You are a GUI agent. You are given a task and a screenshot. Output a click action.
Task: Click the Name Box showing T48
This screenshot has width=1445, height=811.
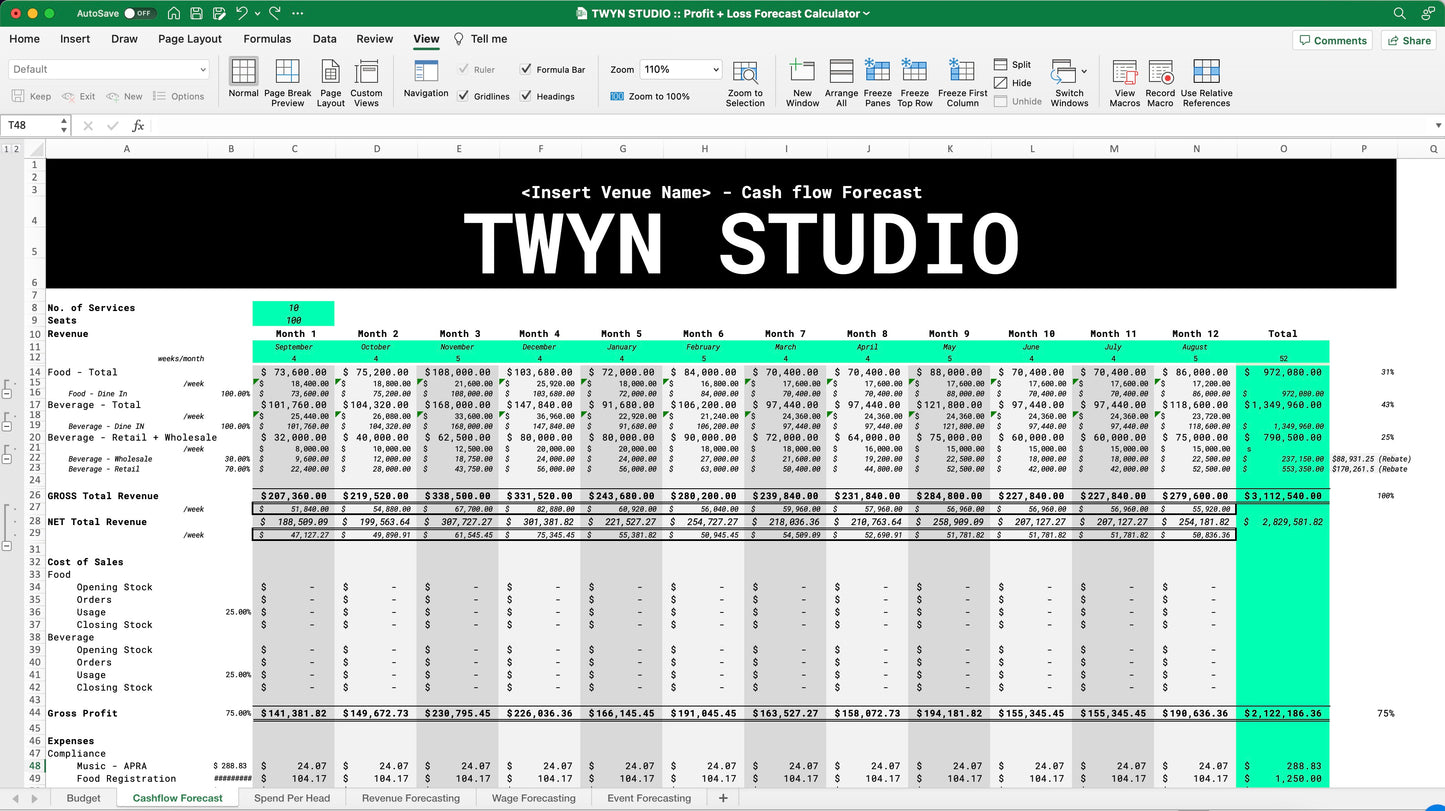(x=30, y=126)
